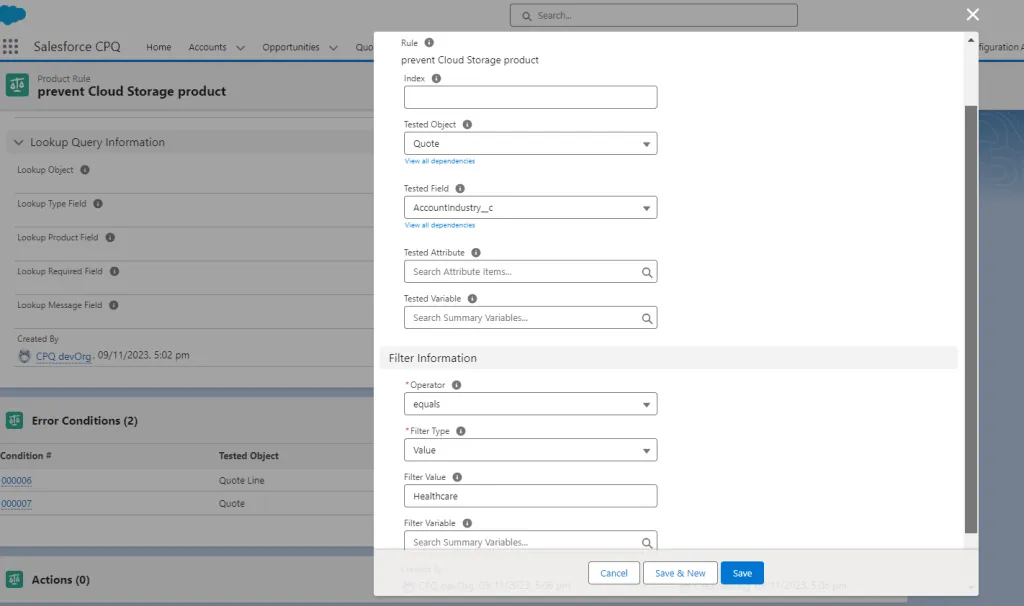Click the Condition # column header

click(x=26, y=456)
